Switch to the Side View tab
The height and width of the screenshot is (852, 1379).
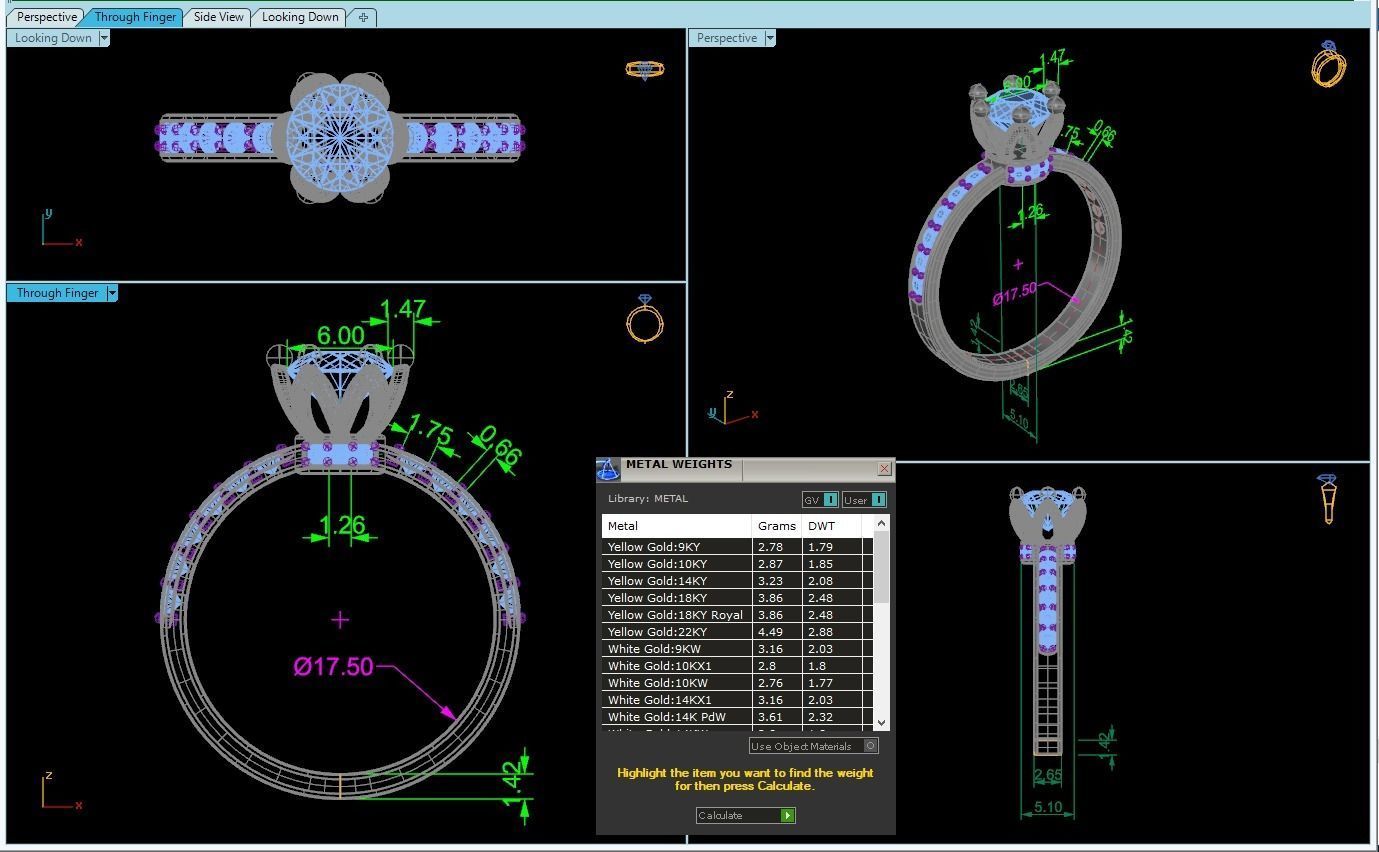[x=218, y=17]
